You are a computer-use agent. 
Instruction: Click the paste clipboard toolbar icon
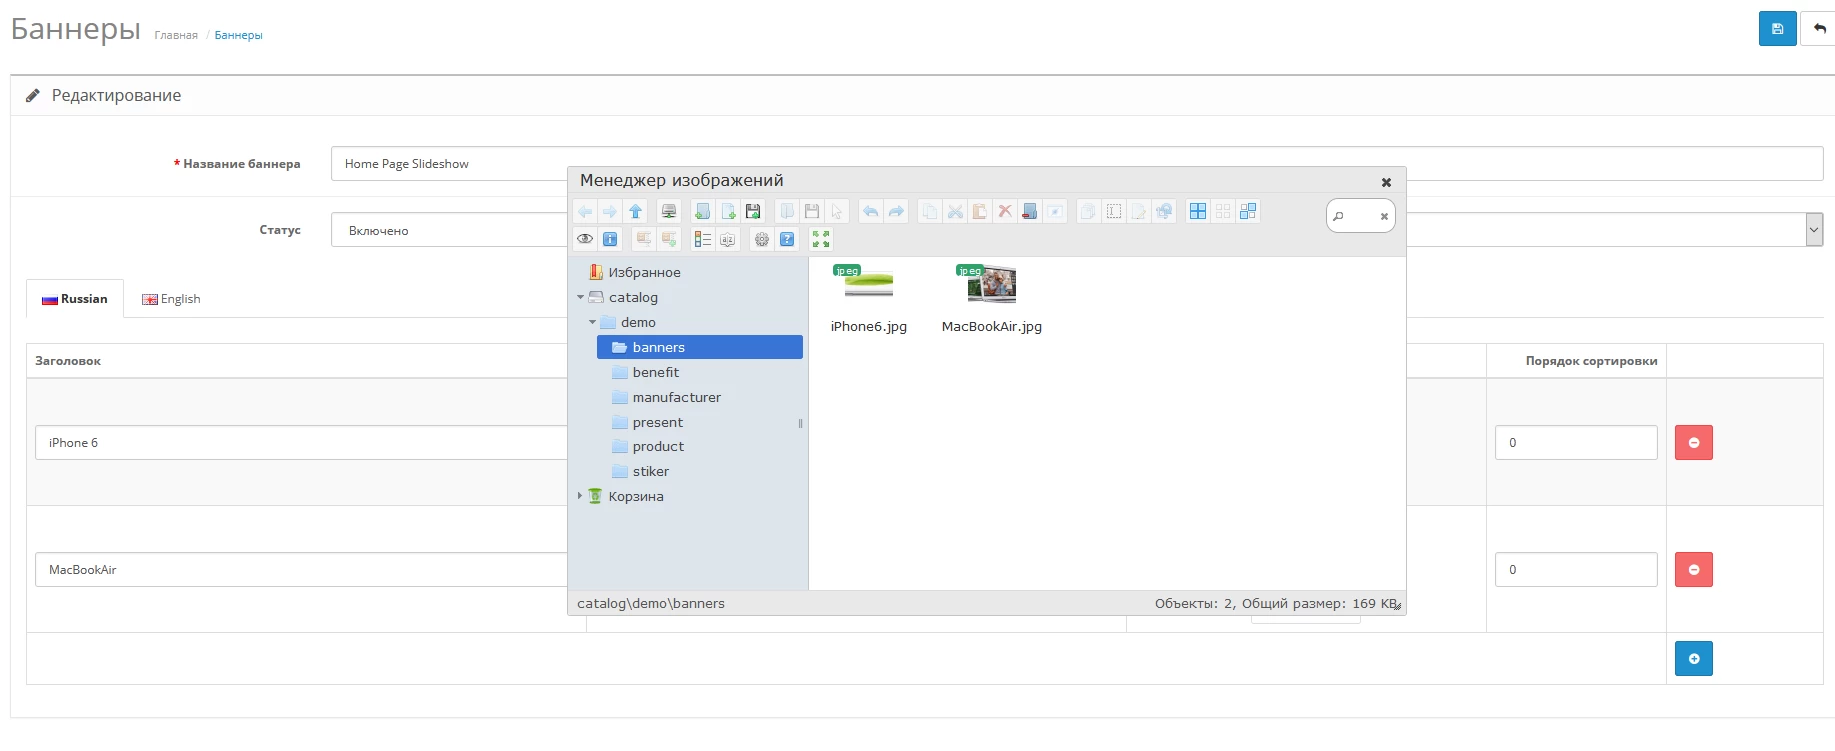pyautogui.click(x=980, y=211)
